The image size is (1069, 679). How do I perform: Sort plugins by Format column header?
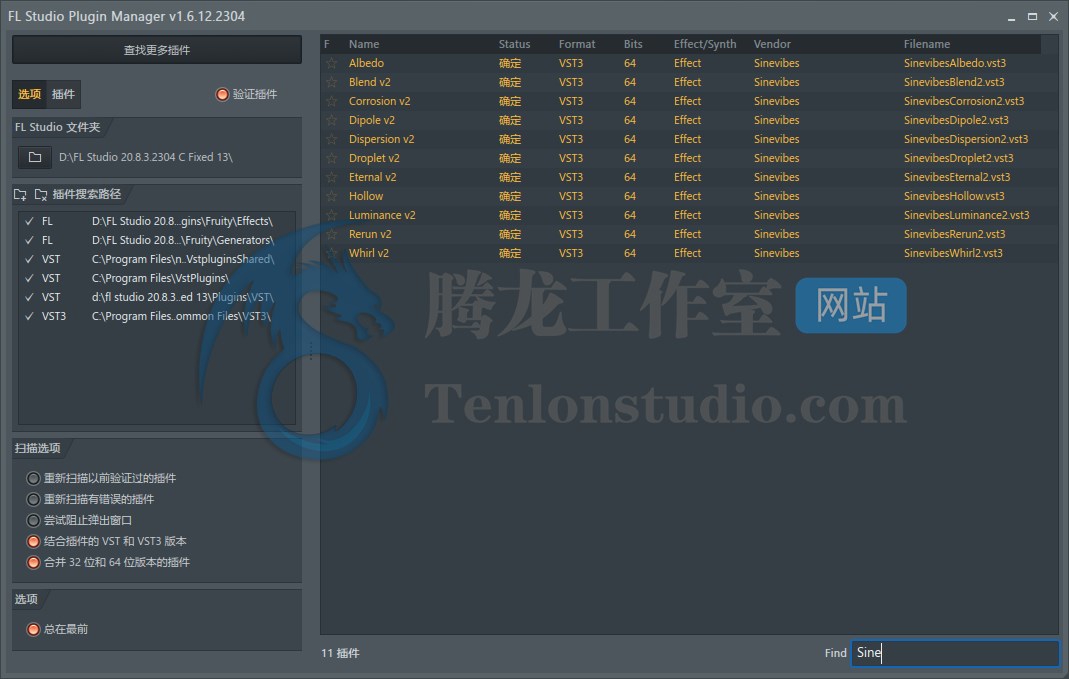click(576, 44)
